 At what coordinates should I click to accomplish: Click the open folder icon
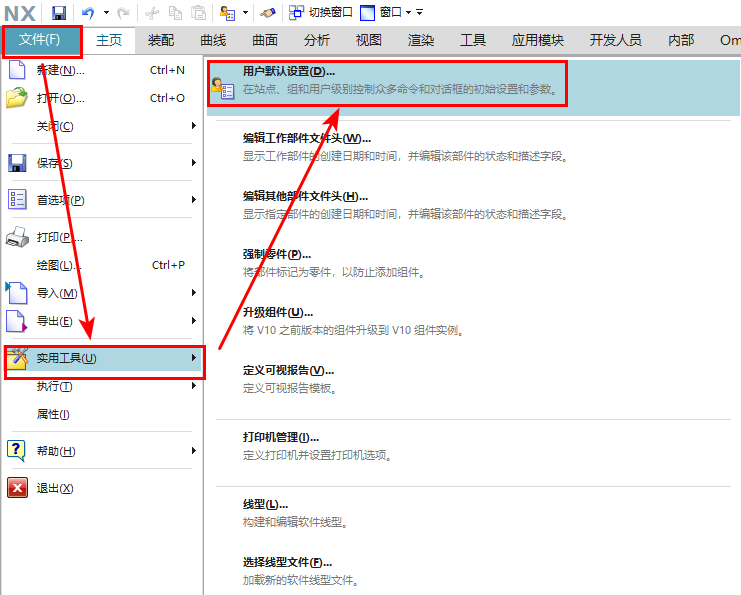pyautogui.click(x=17, y=98)
